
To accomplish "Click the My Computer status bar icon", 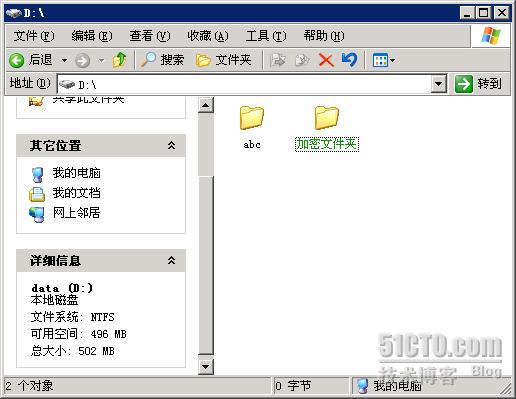I will (362, 386).
